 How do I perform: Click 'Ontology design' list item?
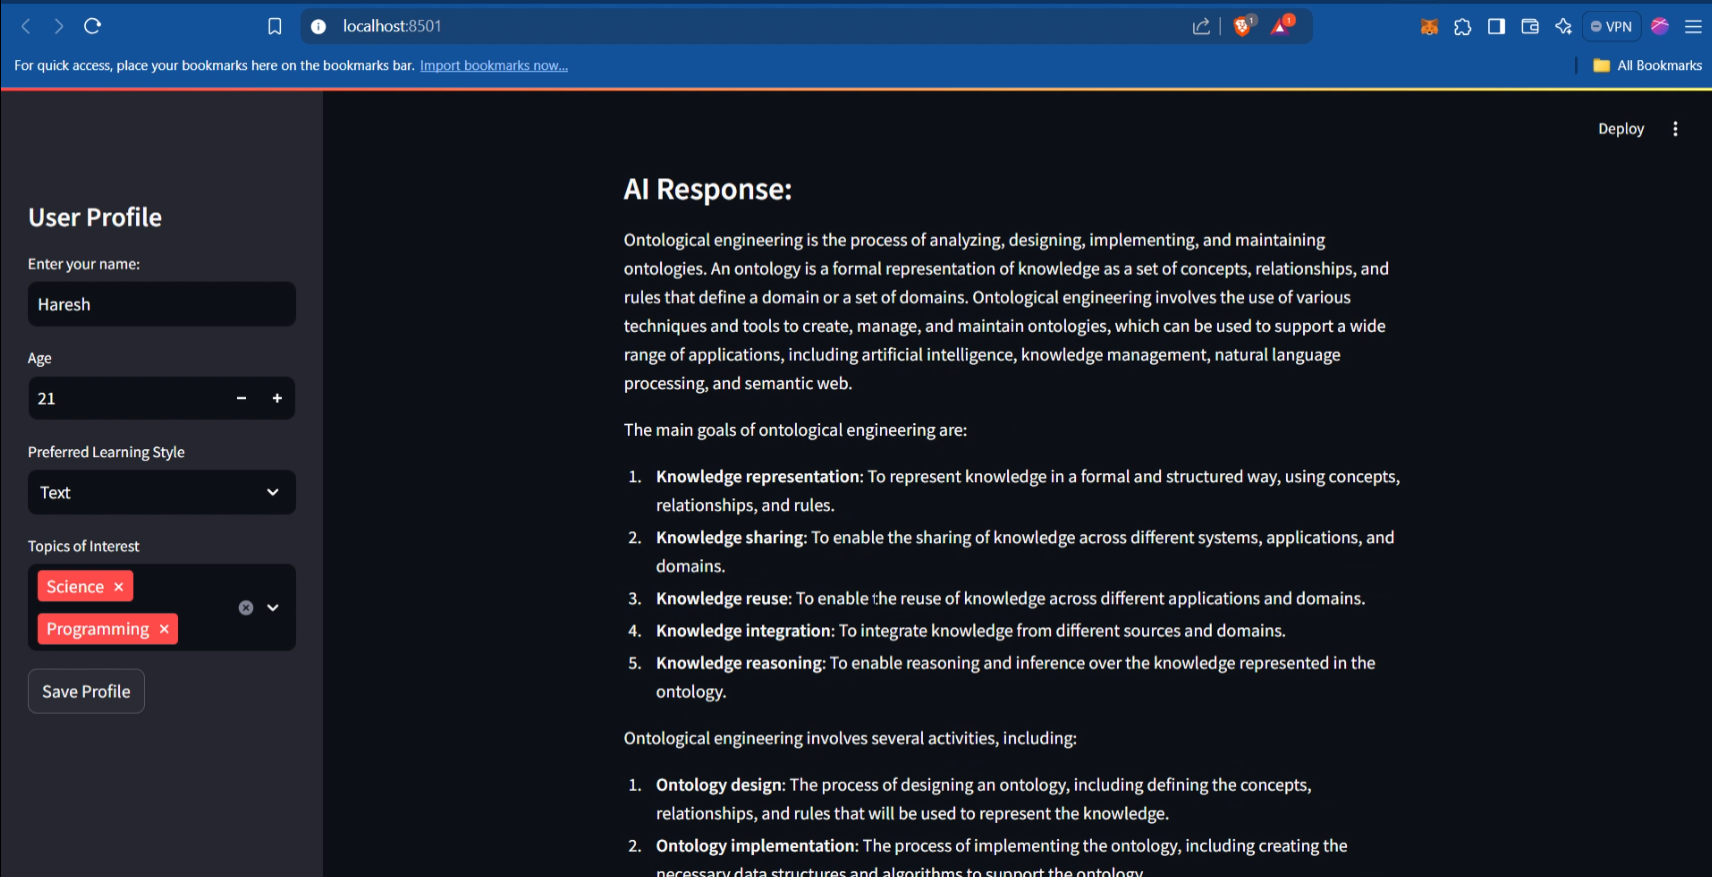click(x=983, y=799)
